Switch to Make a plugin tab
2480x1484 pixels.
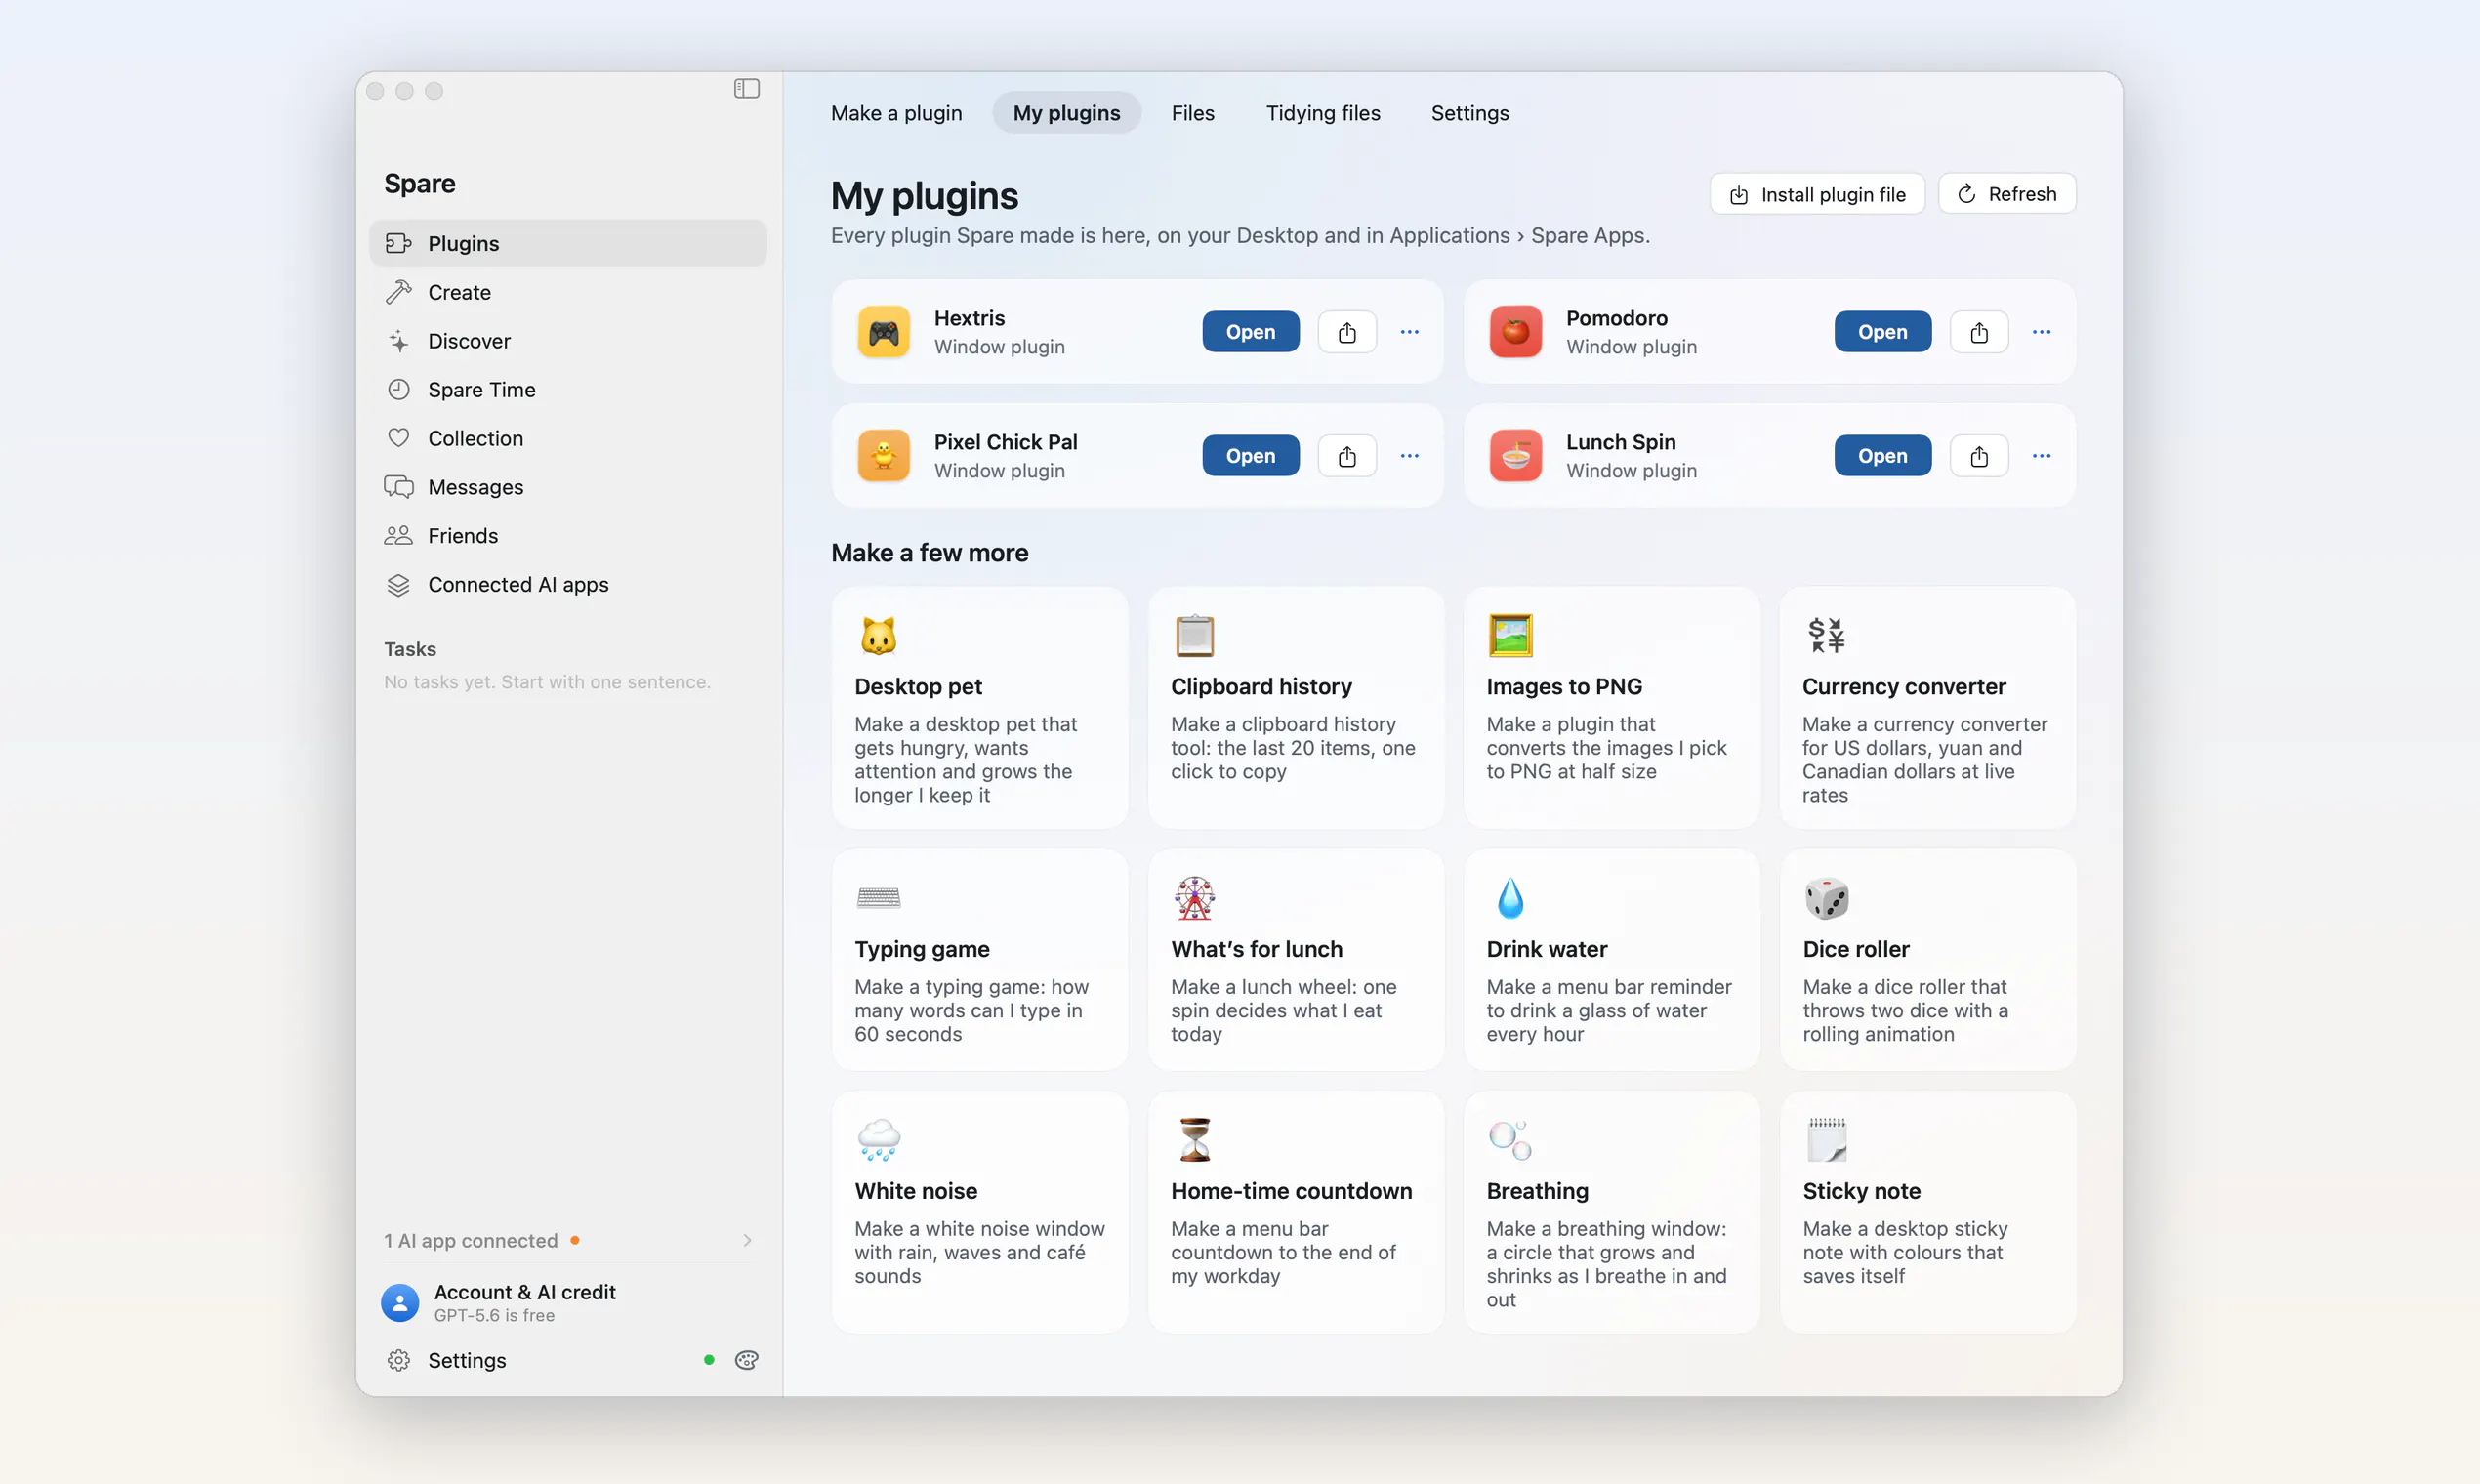[x=896, y=113]
